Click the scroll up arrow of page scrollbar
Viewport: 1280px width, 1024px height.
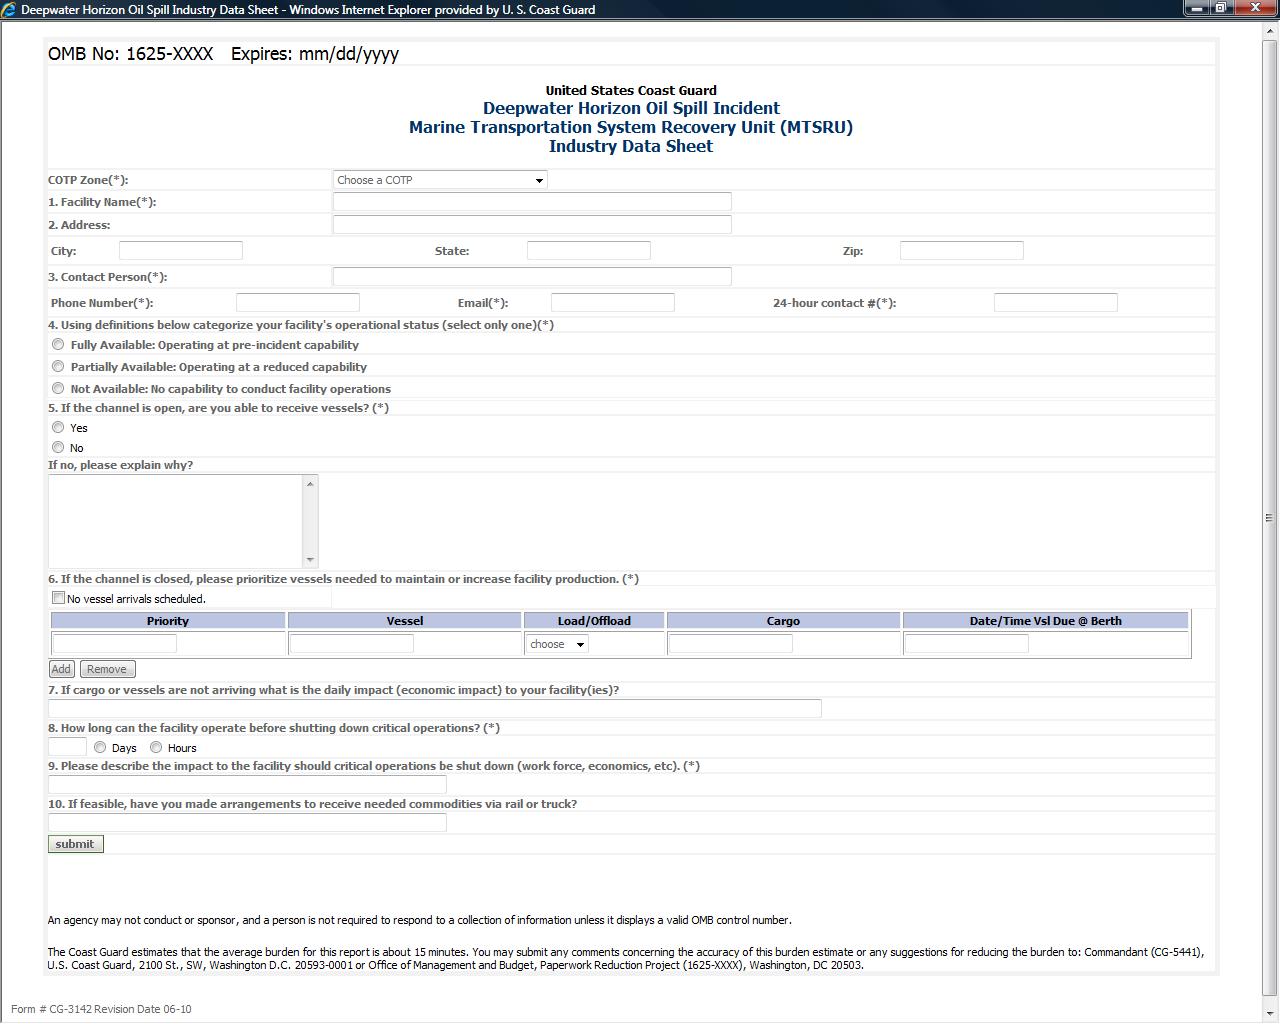[1270, 29]
